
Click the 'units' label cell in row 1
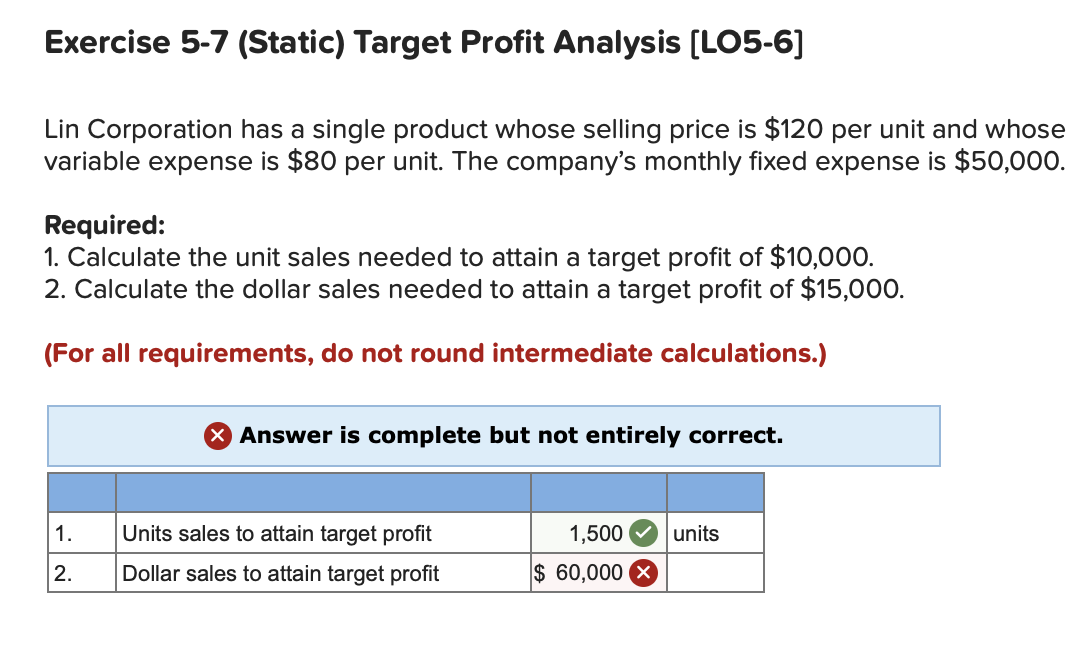[715, 533]
